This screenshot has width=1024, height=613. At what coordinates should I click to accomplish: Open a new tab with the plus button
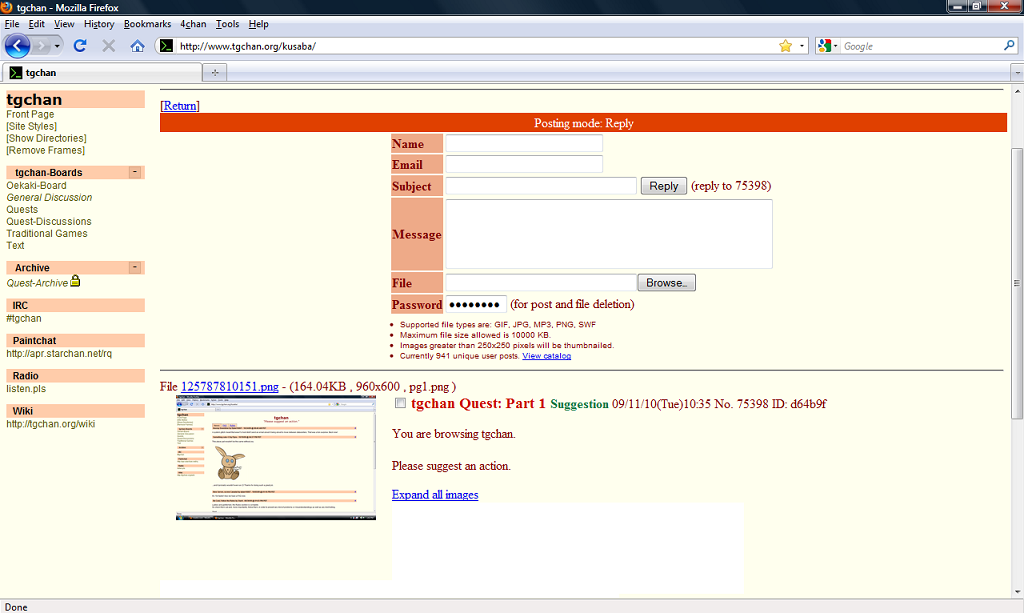215,73
